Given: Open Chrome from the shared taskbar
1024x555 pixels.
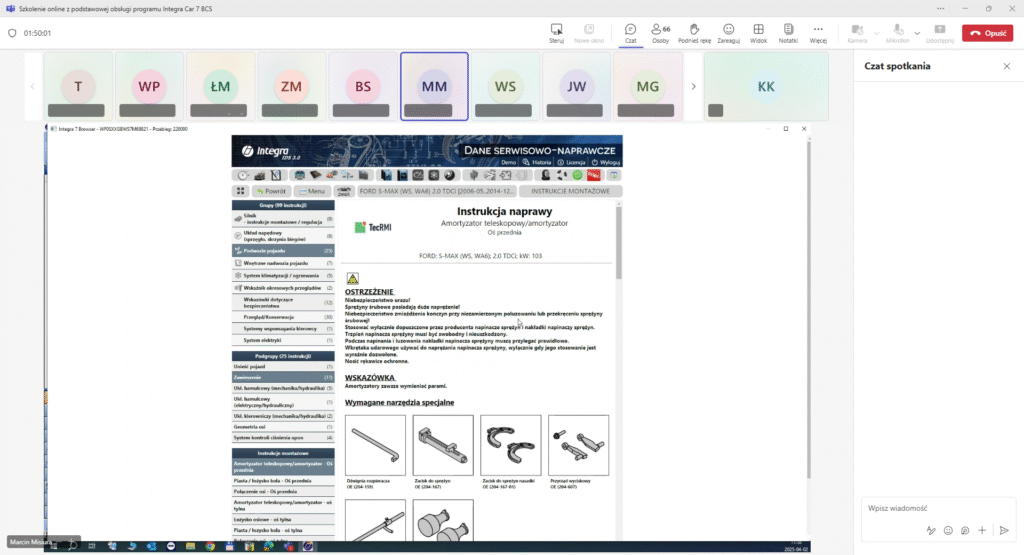Looking at the screenshot, I should click(210, 546).
